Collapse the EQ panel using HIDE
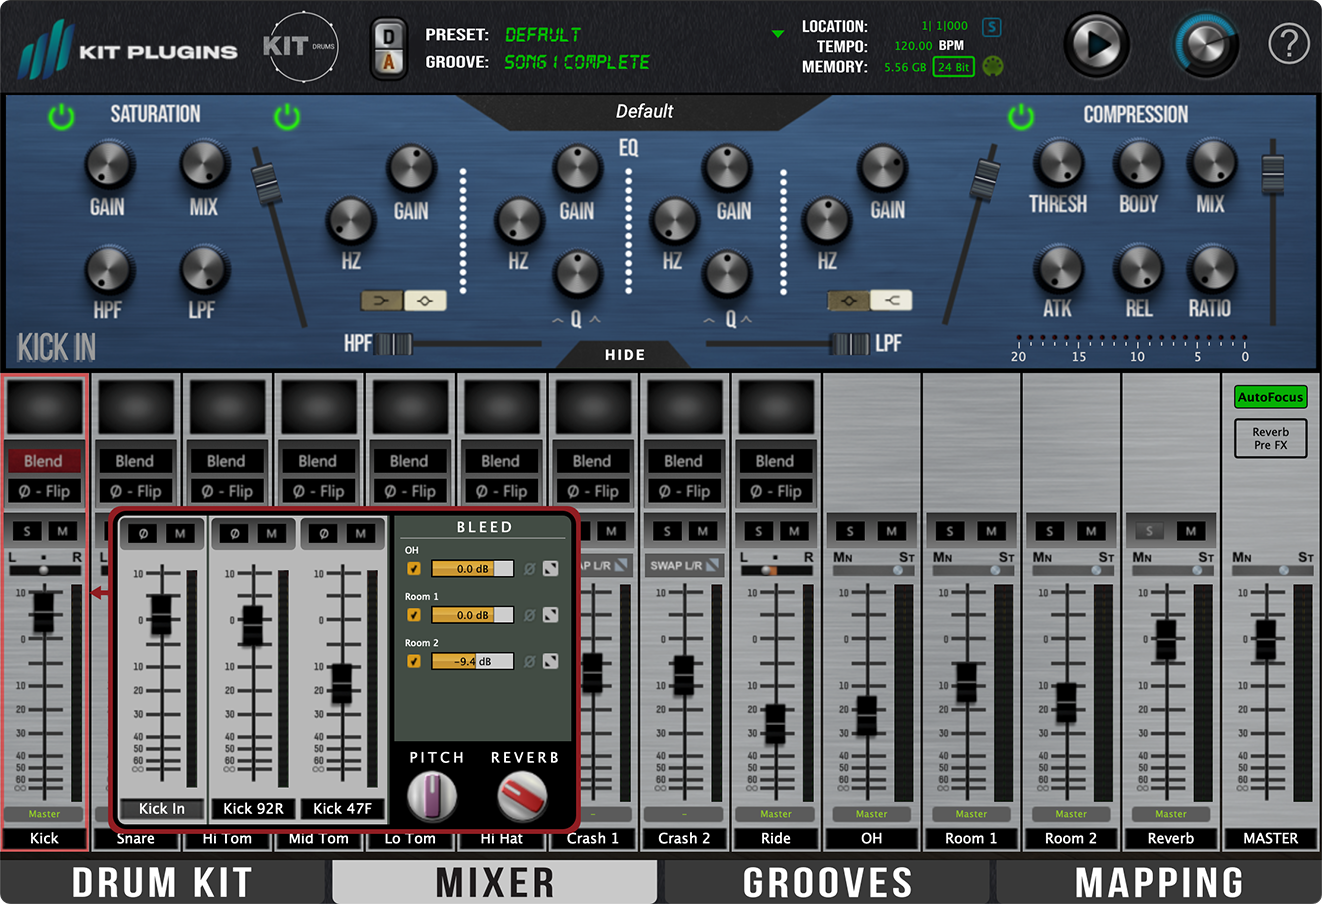This screenshot has width=1322, height=904. pos(624,354)
